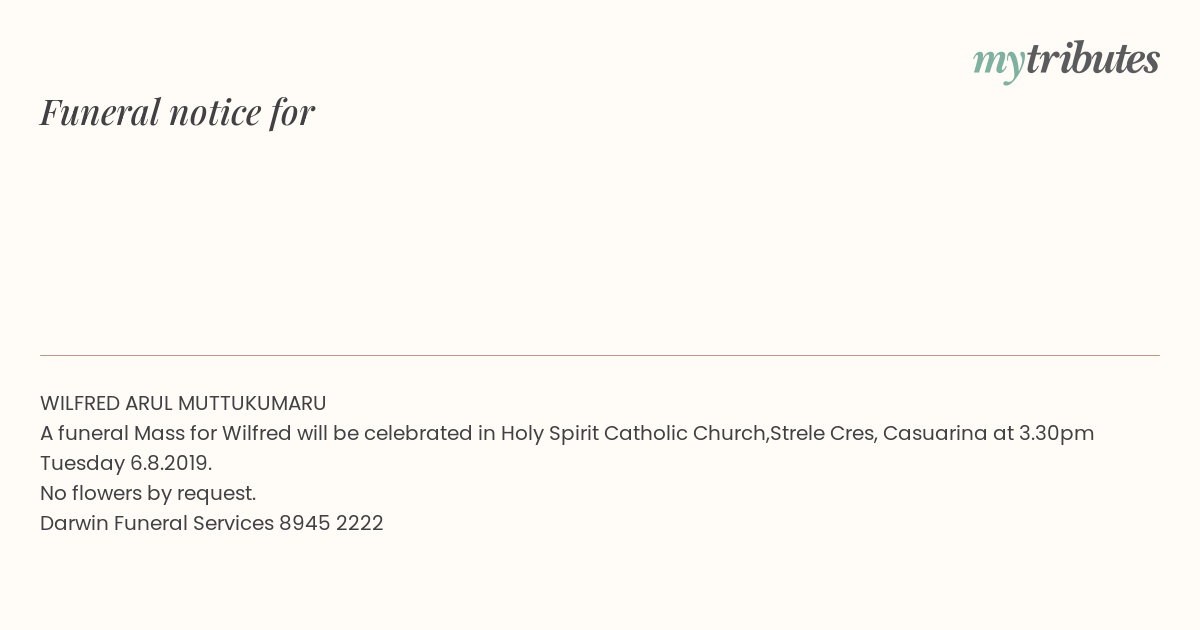Click the word "for" ending the heading
1200x630 pixels.
[x=292, y=112]
